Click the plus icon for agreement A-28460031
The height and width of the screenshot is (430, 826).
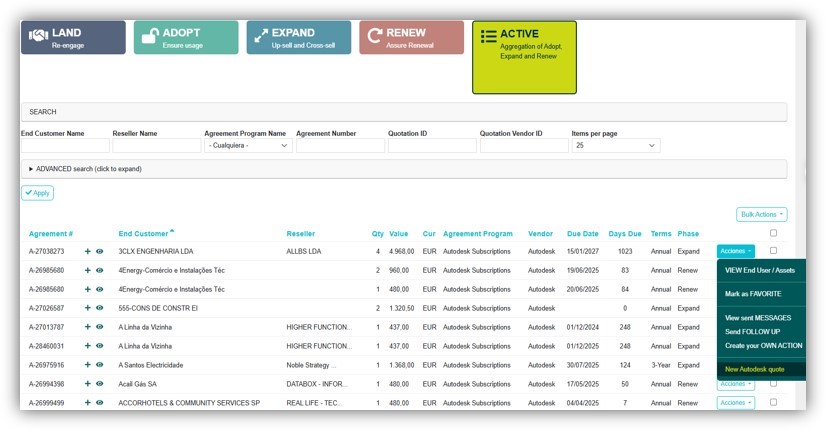click(x=88, y=346)
